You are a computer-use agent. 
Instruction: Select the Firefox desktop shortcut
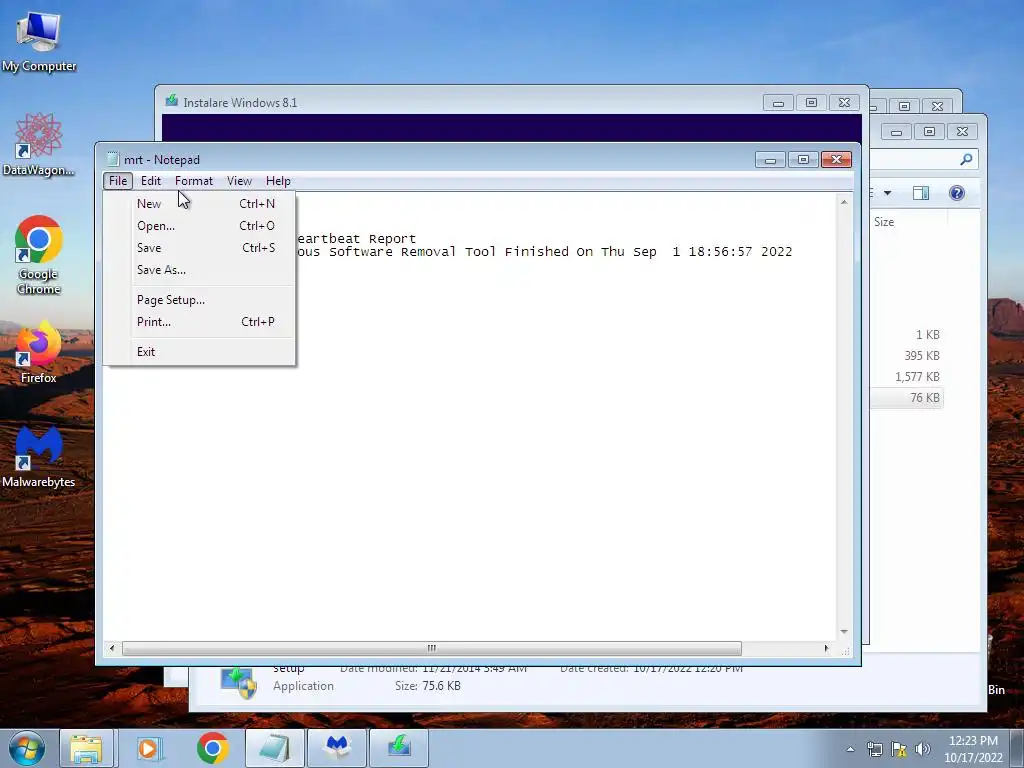tap(39, 353)
